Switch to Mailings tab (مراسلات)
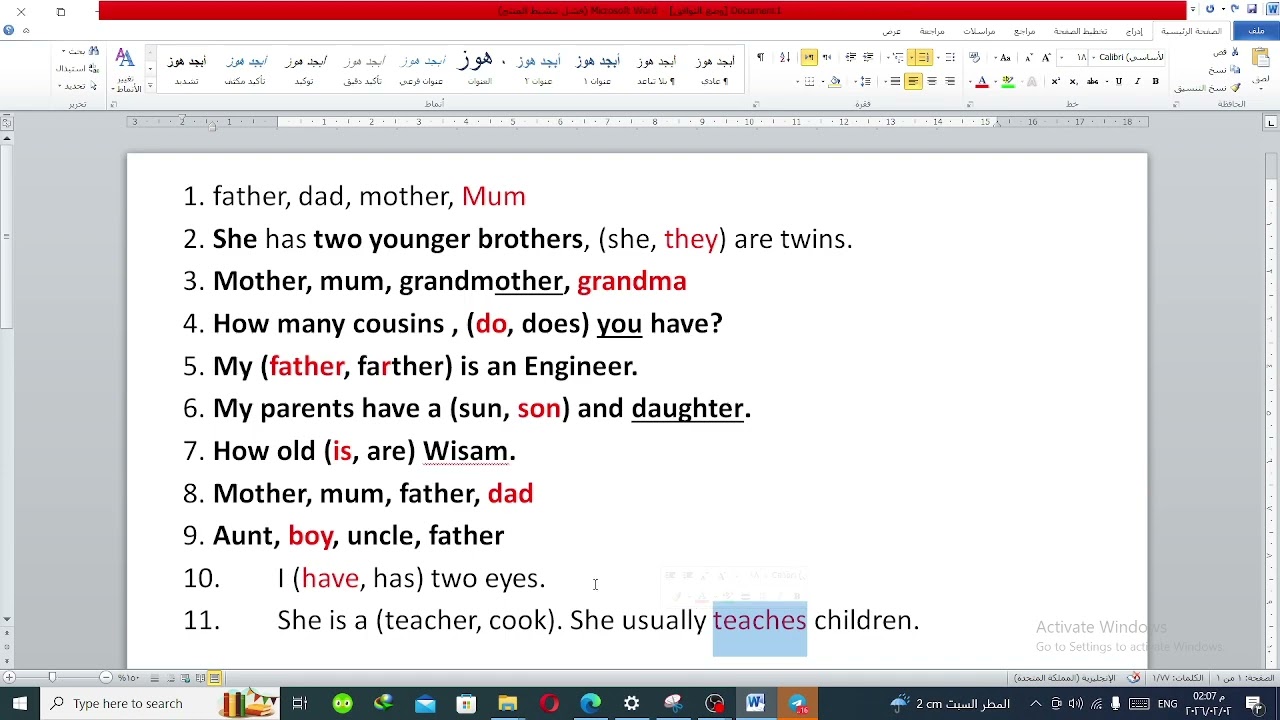Image resolution: width=1280 pixels, height=720 pixels. pos(979,31)
